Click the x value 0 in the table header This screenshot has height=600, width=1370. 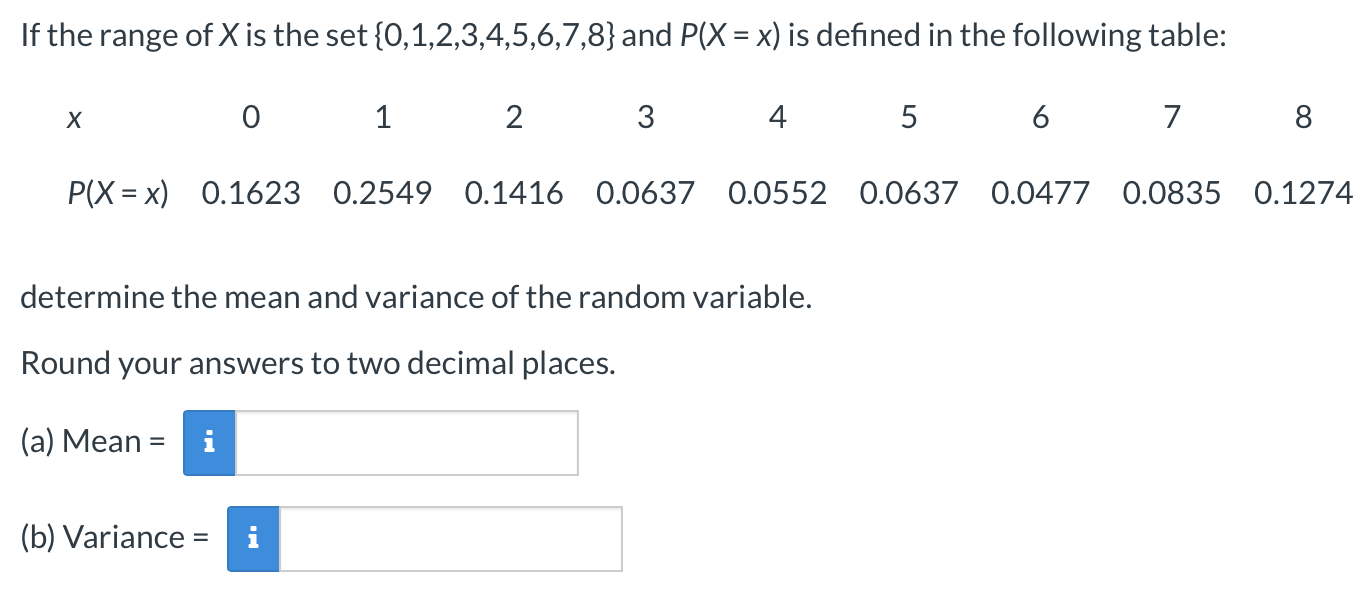(x=251, y=117)
